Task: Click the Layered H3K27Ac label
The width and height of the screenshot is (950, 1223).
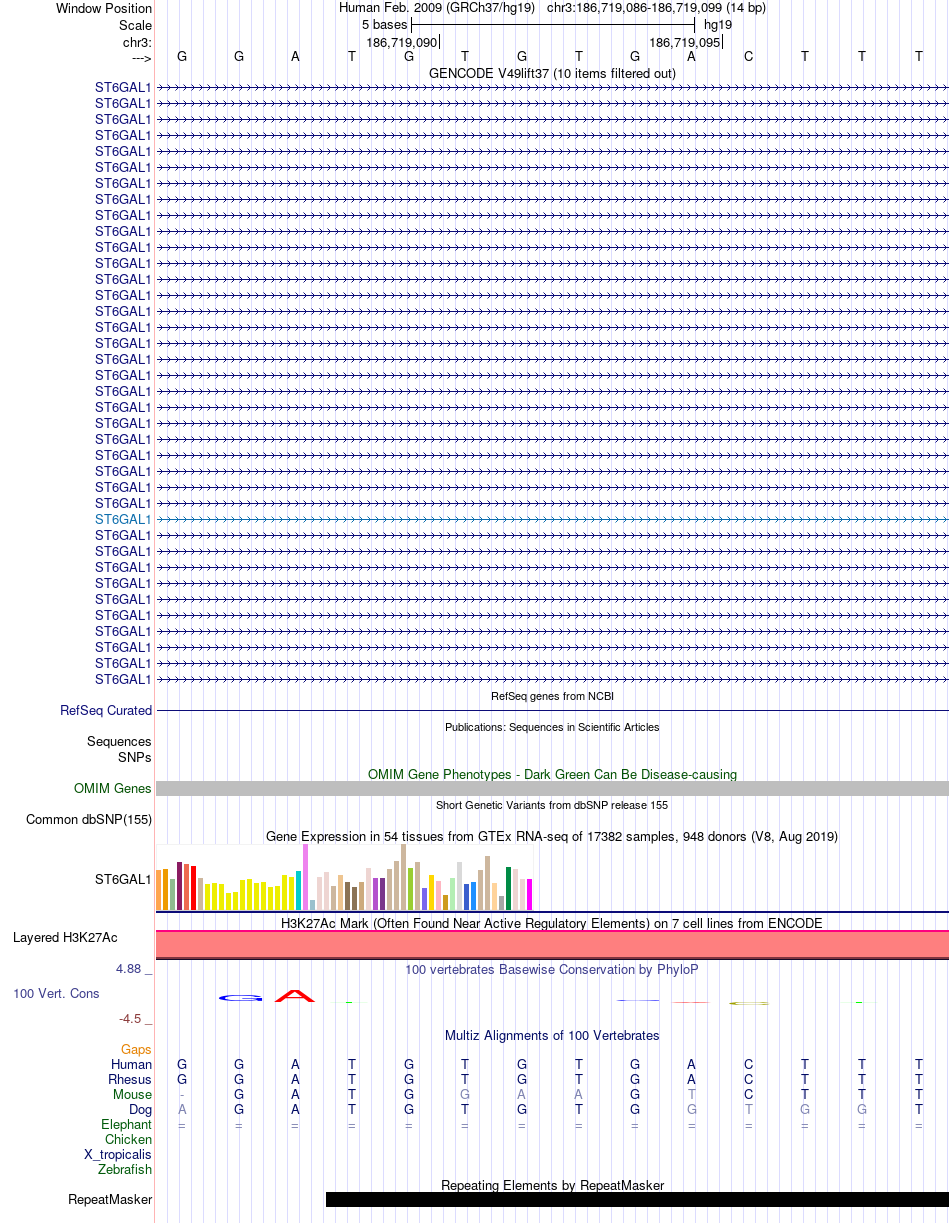Action: tap(65, 938)
